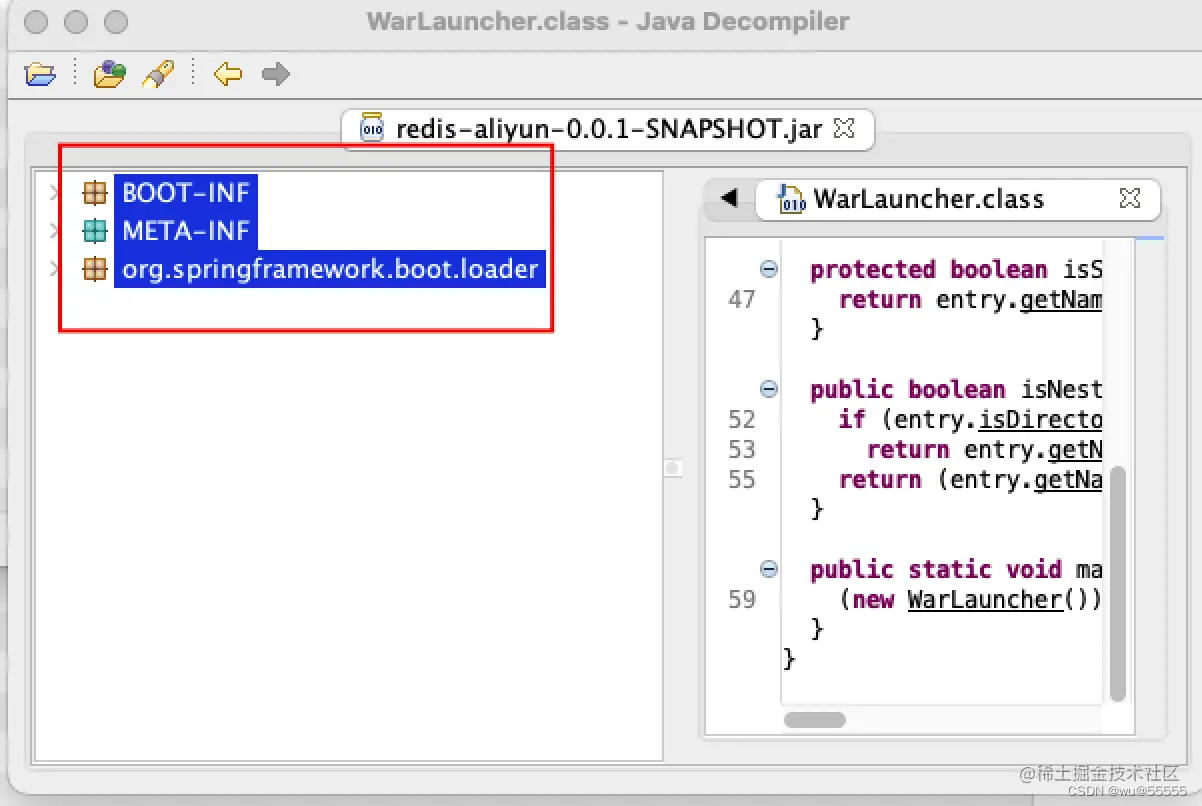Click line number 52 in gutter
This screenshot has height=806, width=1202.
742,419
